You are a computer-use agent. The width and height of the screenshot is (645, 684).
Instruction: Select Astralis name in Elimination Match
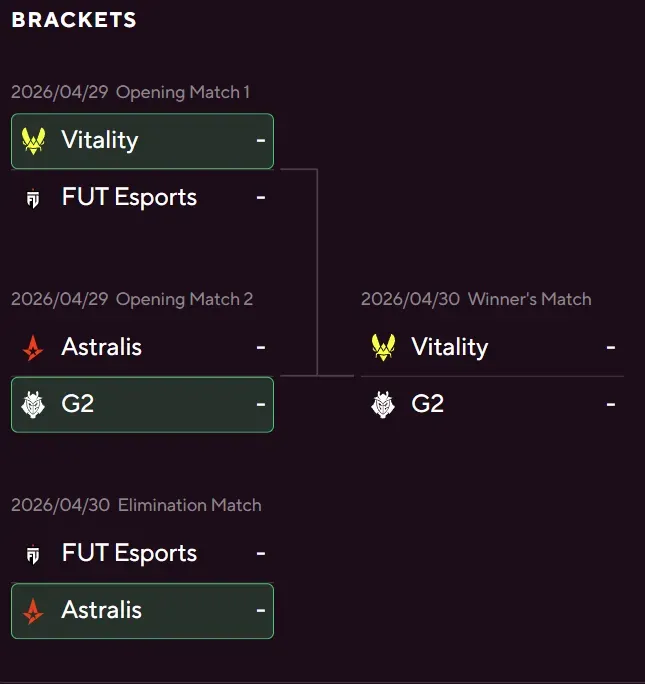[102, 610]
